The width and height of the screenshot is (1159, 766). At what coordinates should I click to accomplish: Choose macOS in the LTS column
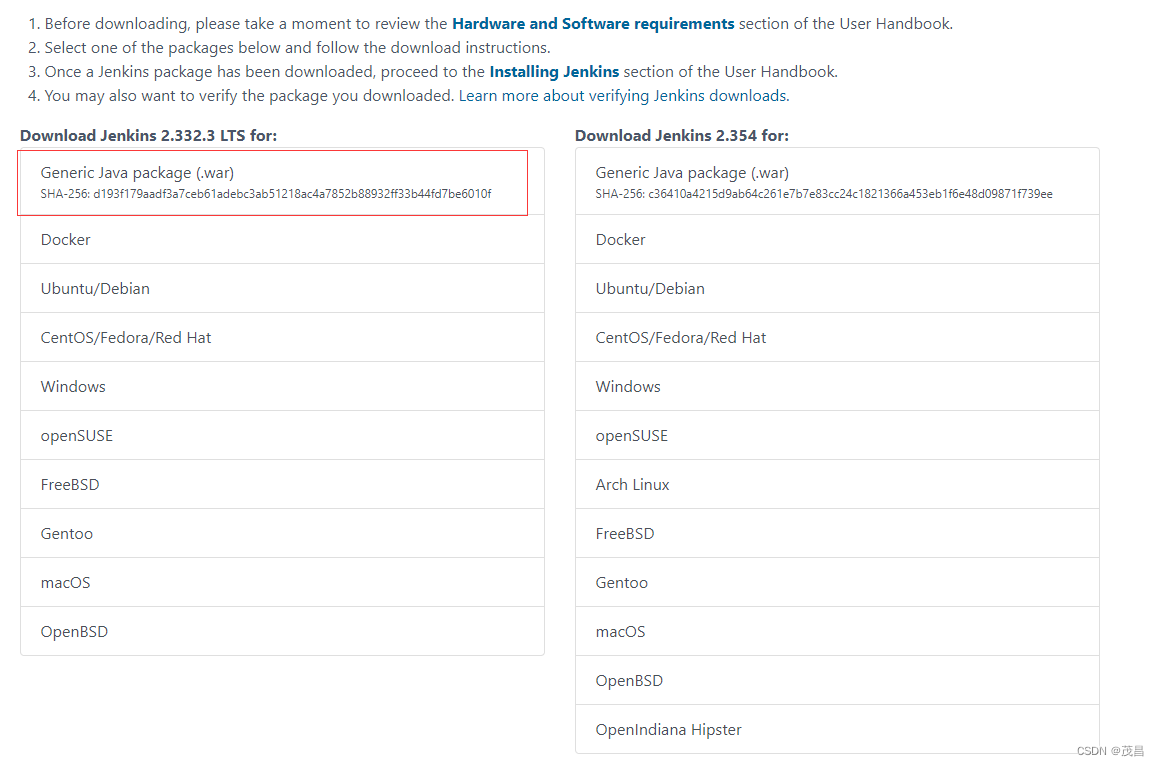[282, 582]
